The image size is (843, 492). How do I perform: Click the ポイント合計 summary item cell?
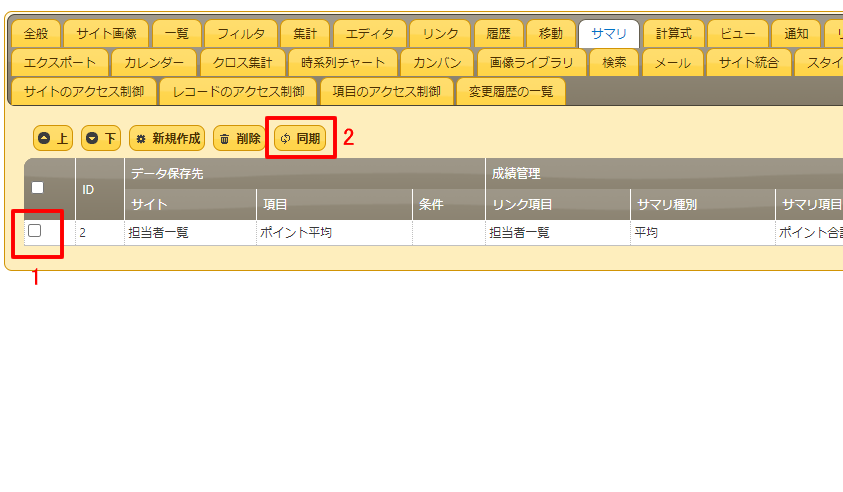(x=810, y=233)
